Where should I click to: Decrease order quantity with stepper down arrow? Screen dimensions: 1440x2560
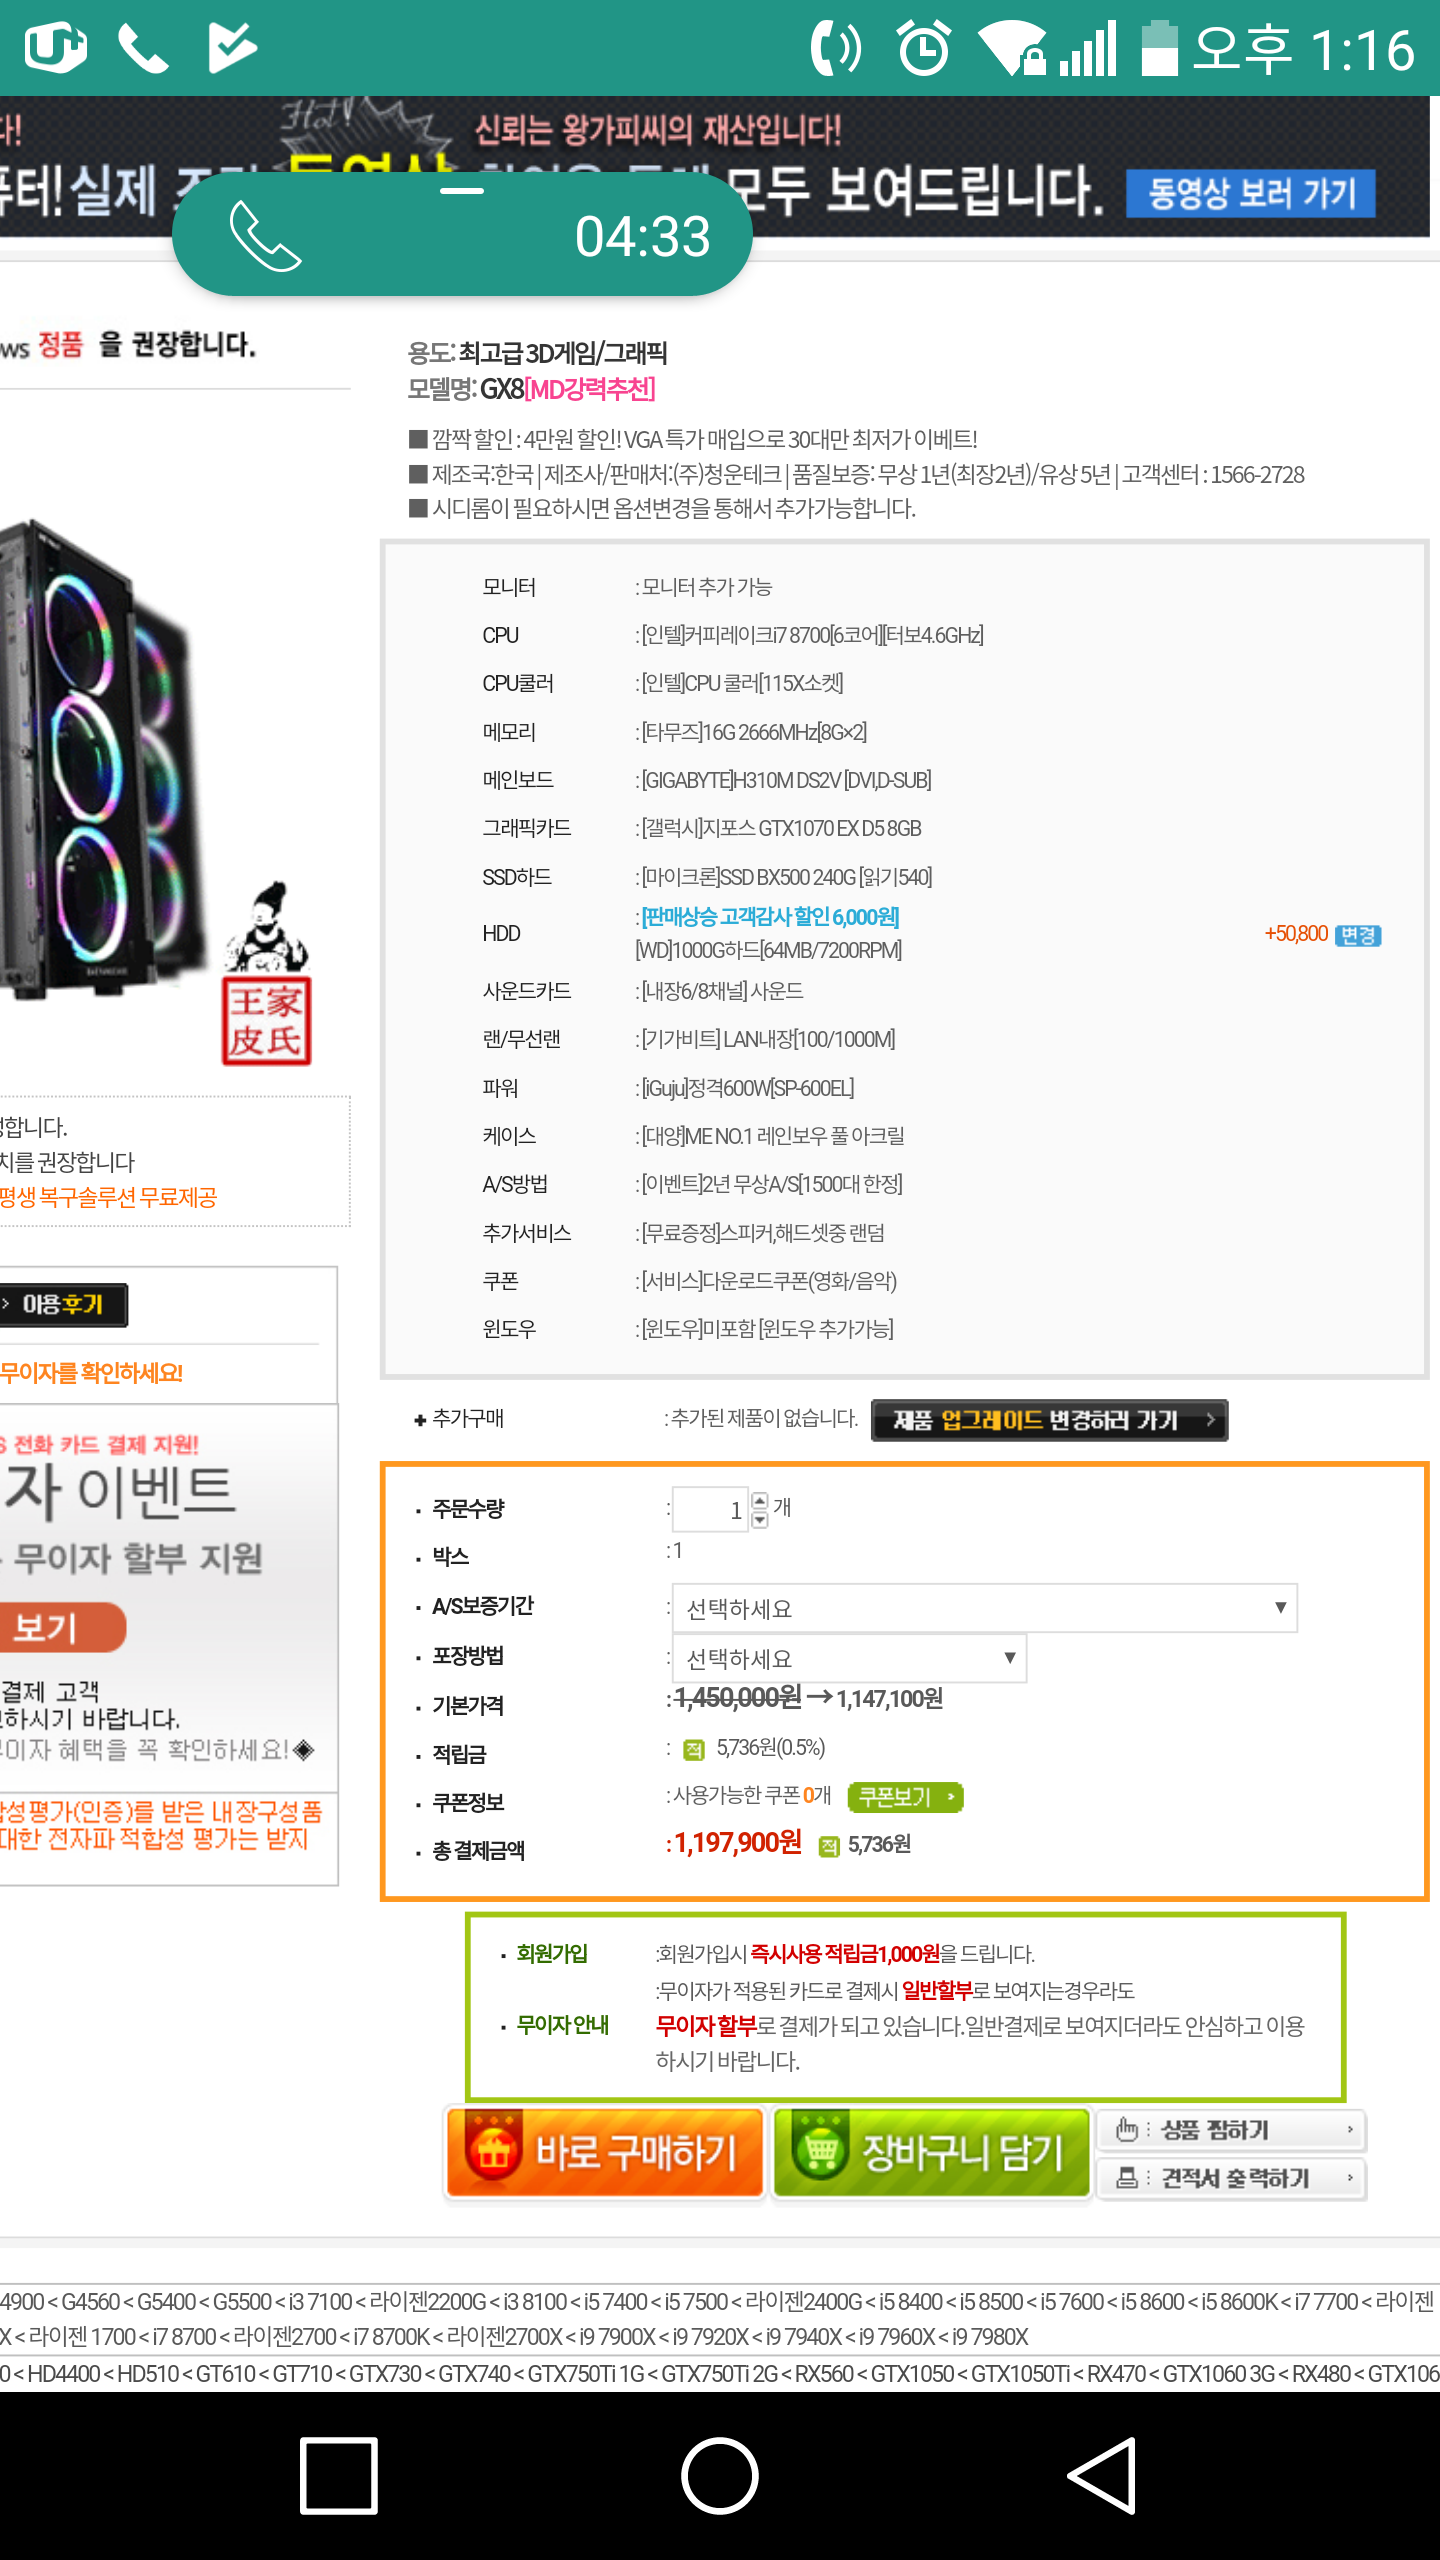pos(760,1519)
